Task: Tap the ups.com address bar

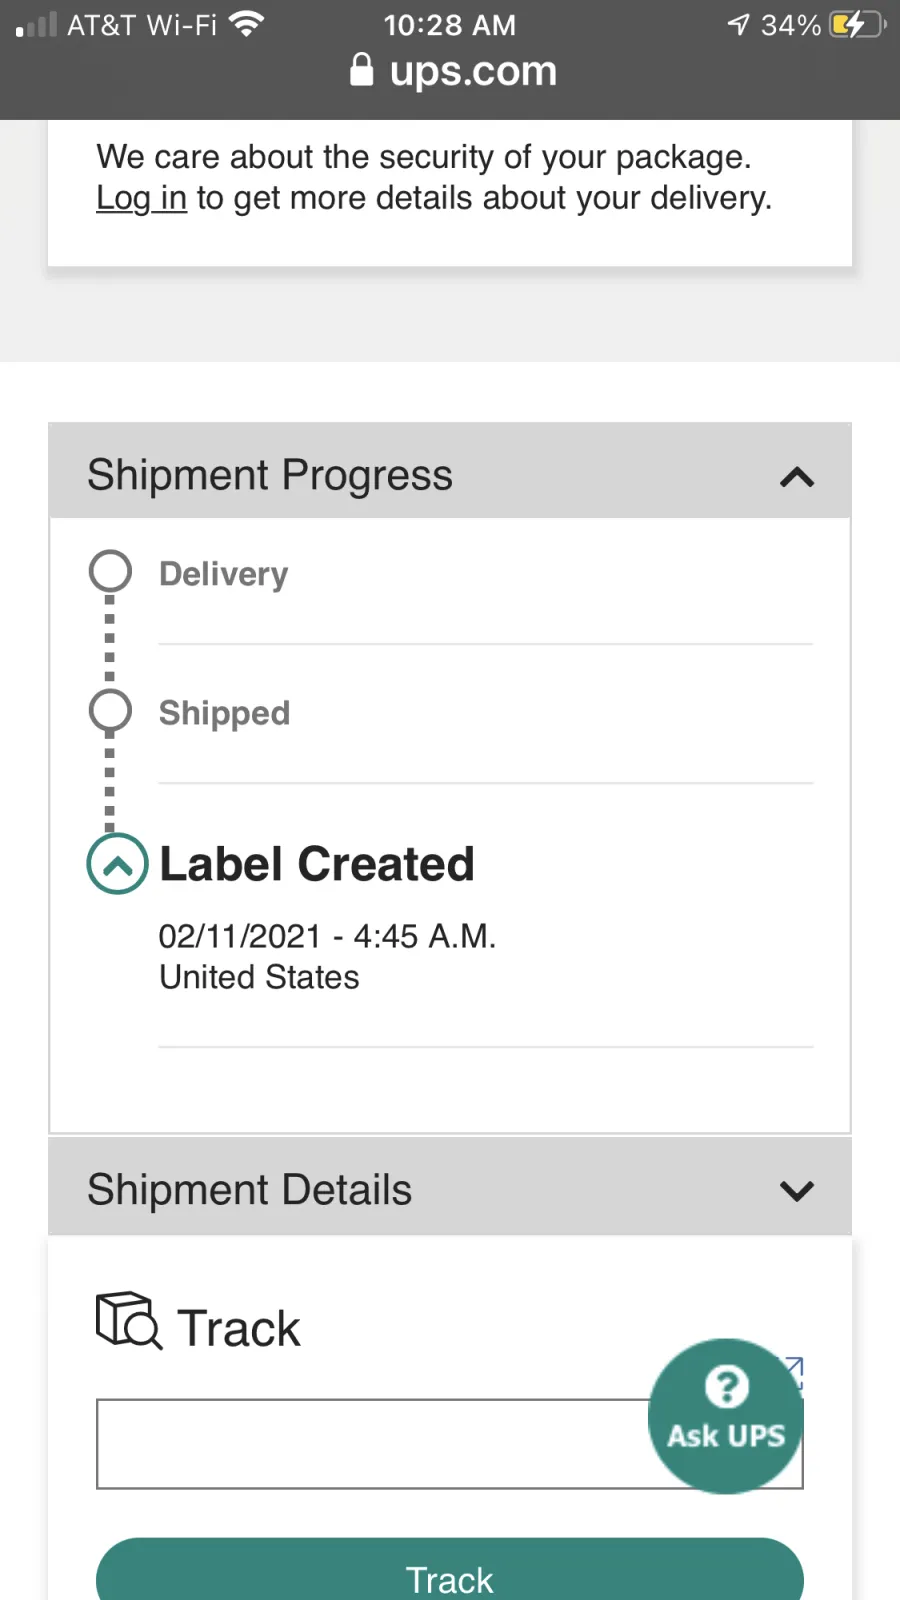Action: (x=472, y=71)
